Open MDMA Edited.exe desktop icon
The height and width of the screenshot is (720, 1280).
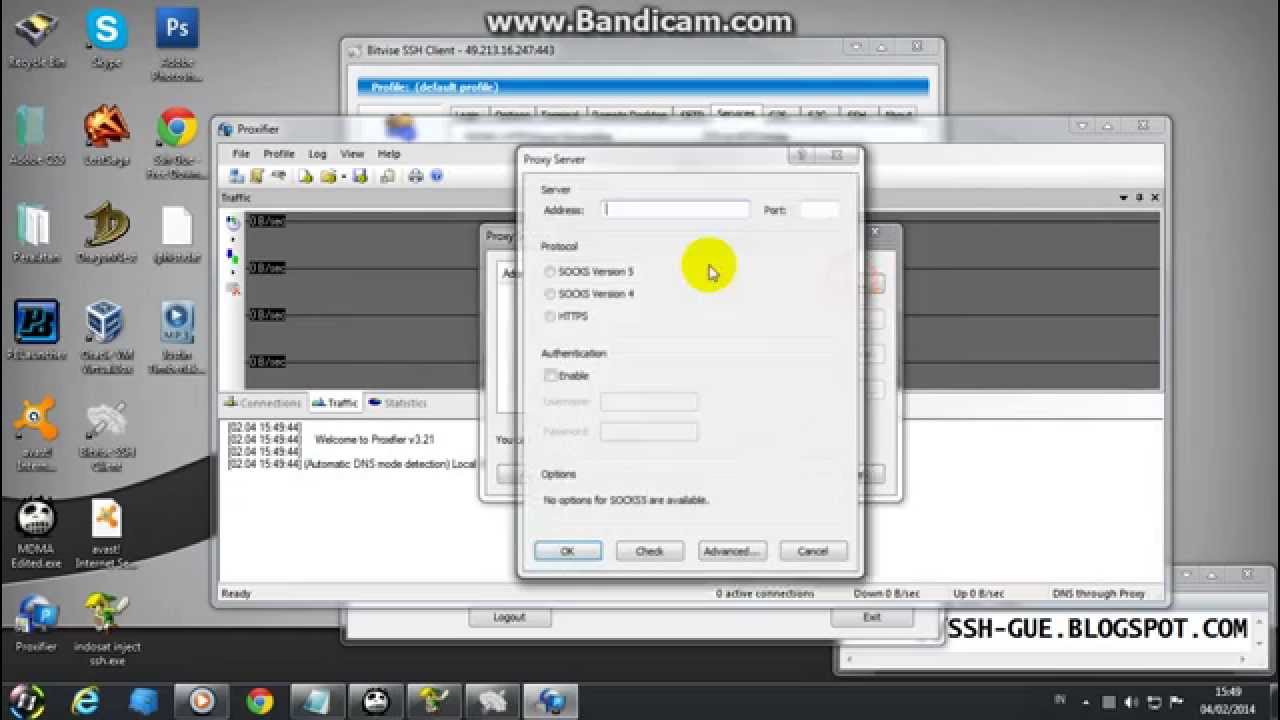coord(37,534)
